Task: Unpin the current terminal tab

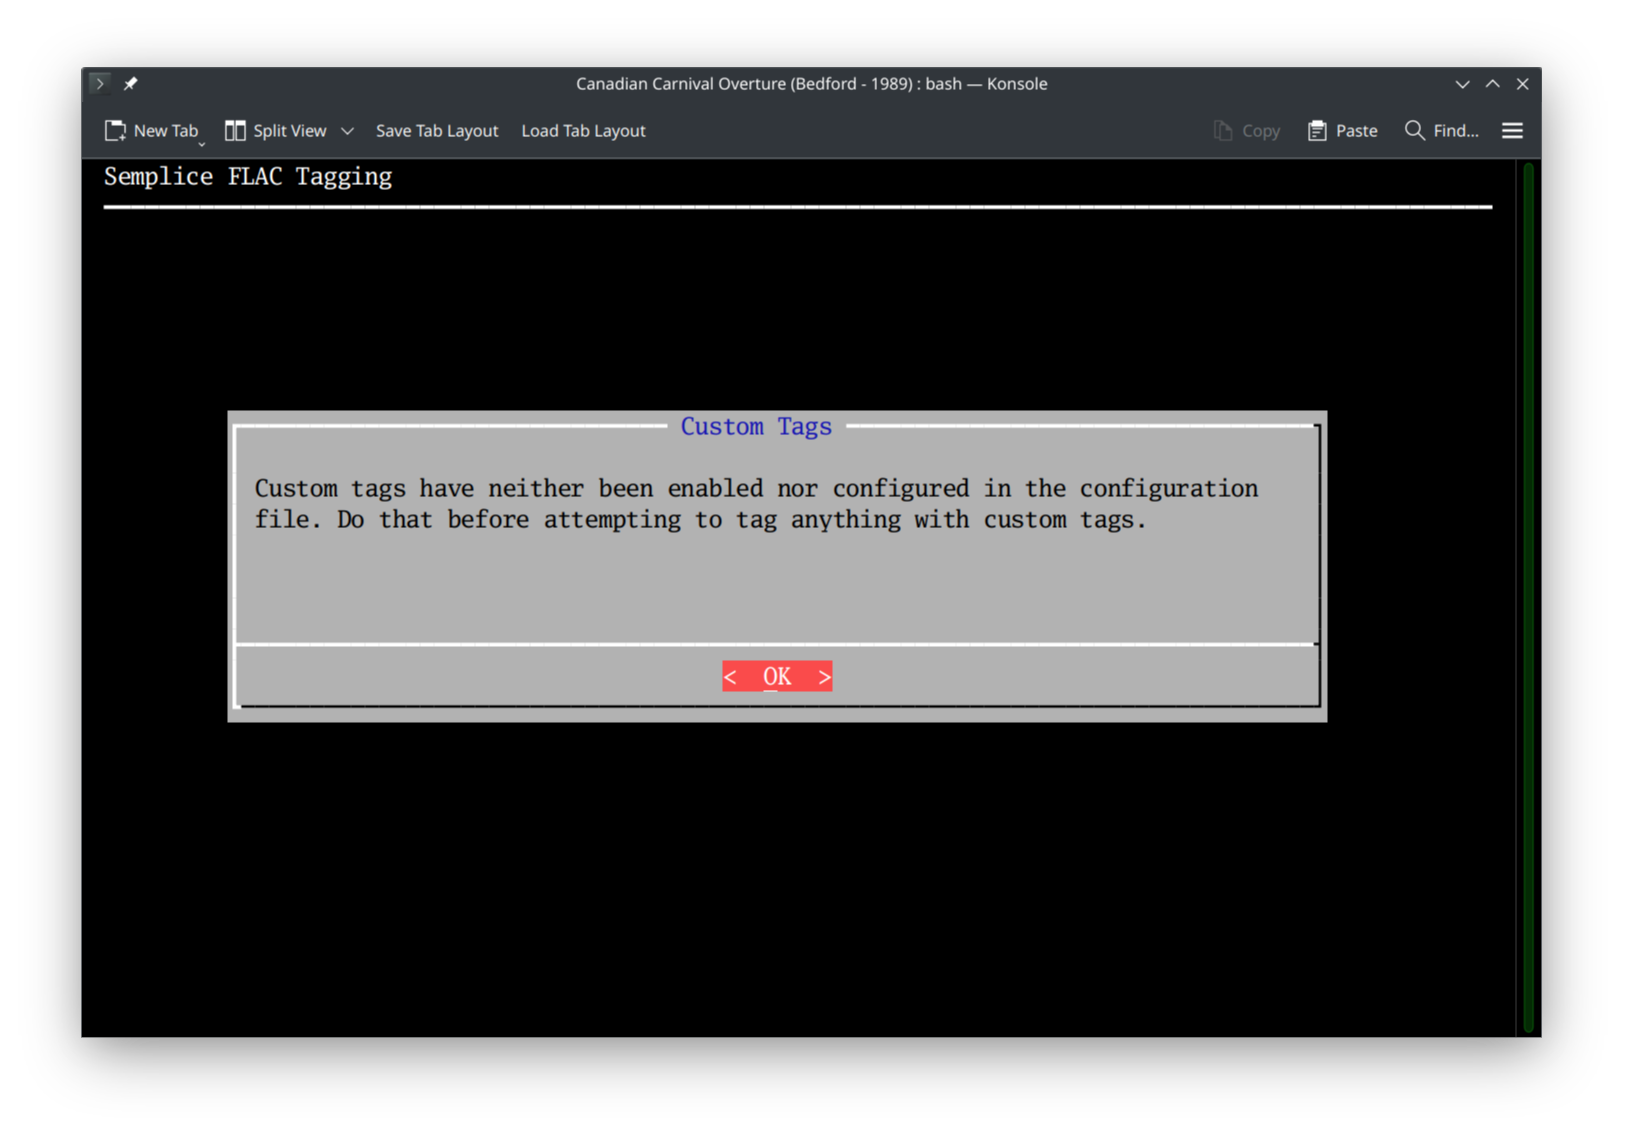Action: pos(130,83)
